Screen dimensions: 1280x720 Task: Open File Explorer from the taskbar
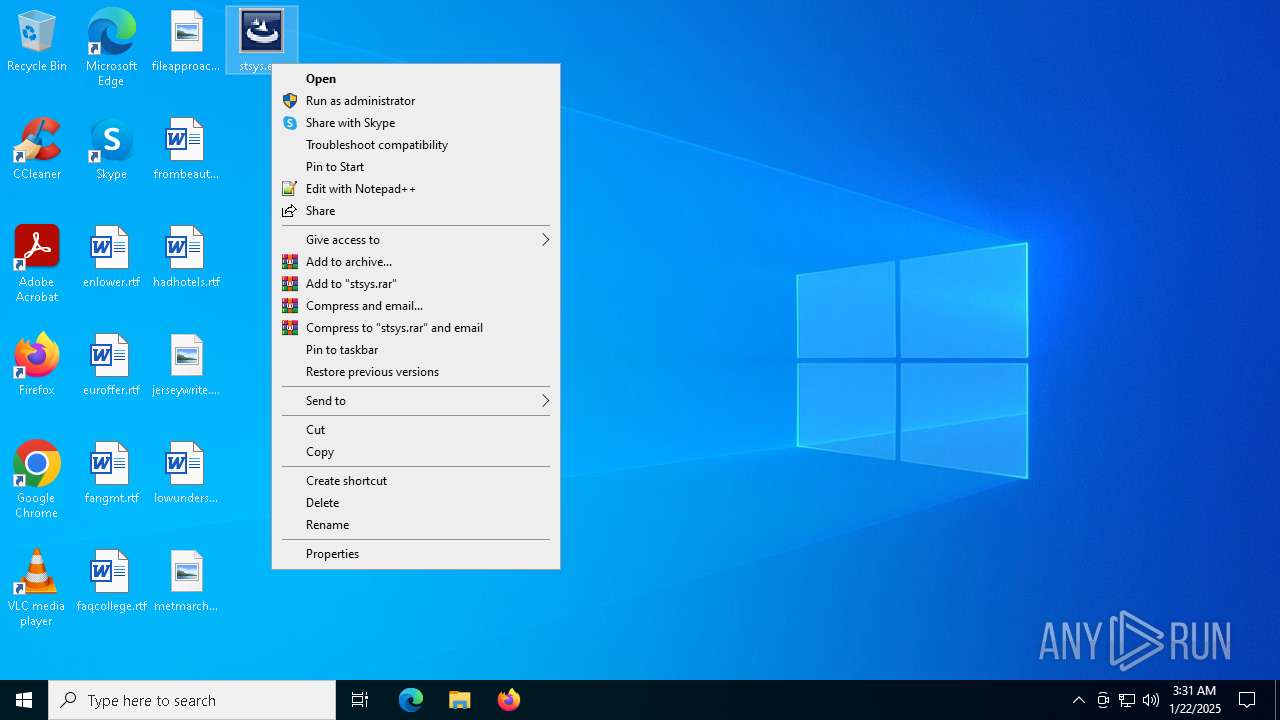point(459,700)
